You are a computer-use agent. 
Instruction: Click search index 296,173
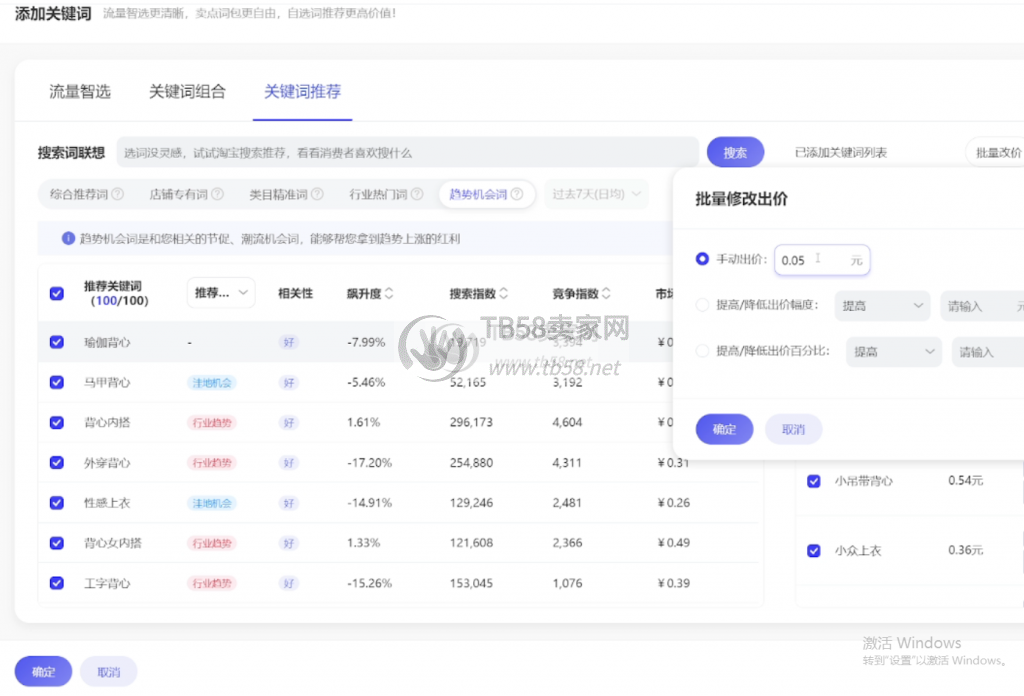click(471, 422)
